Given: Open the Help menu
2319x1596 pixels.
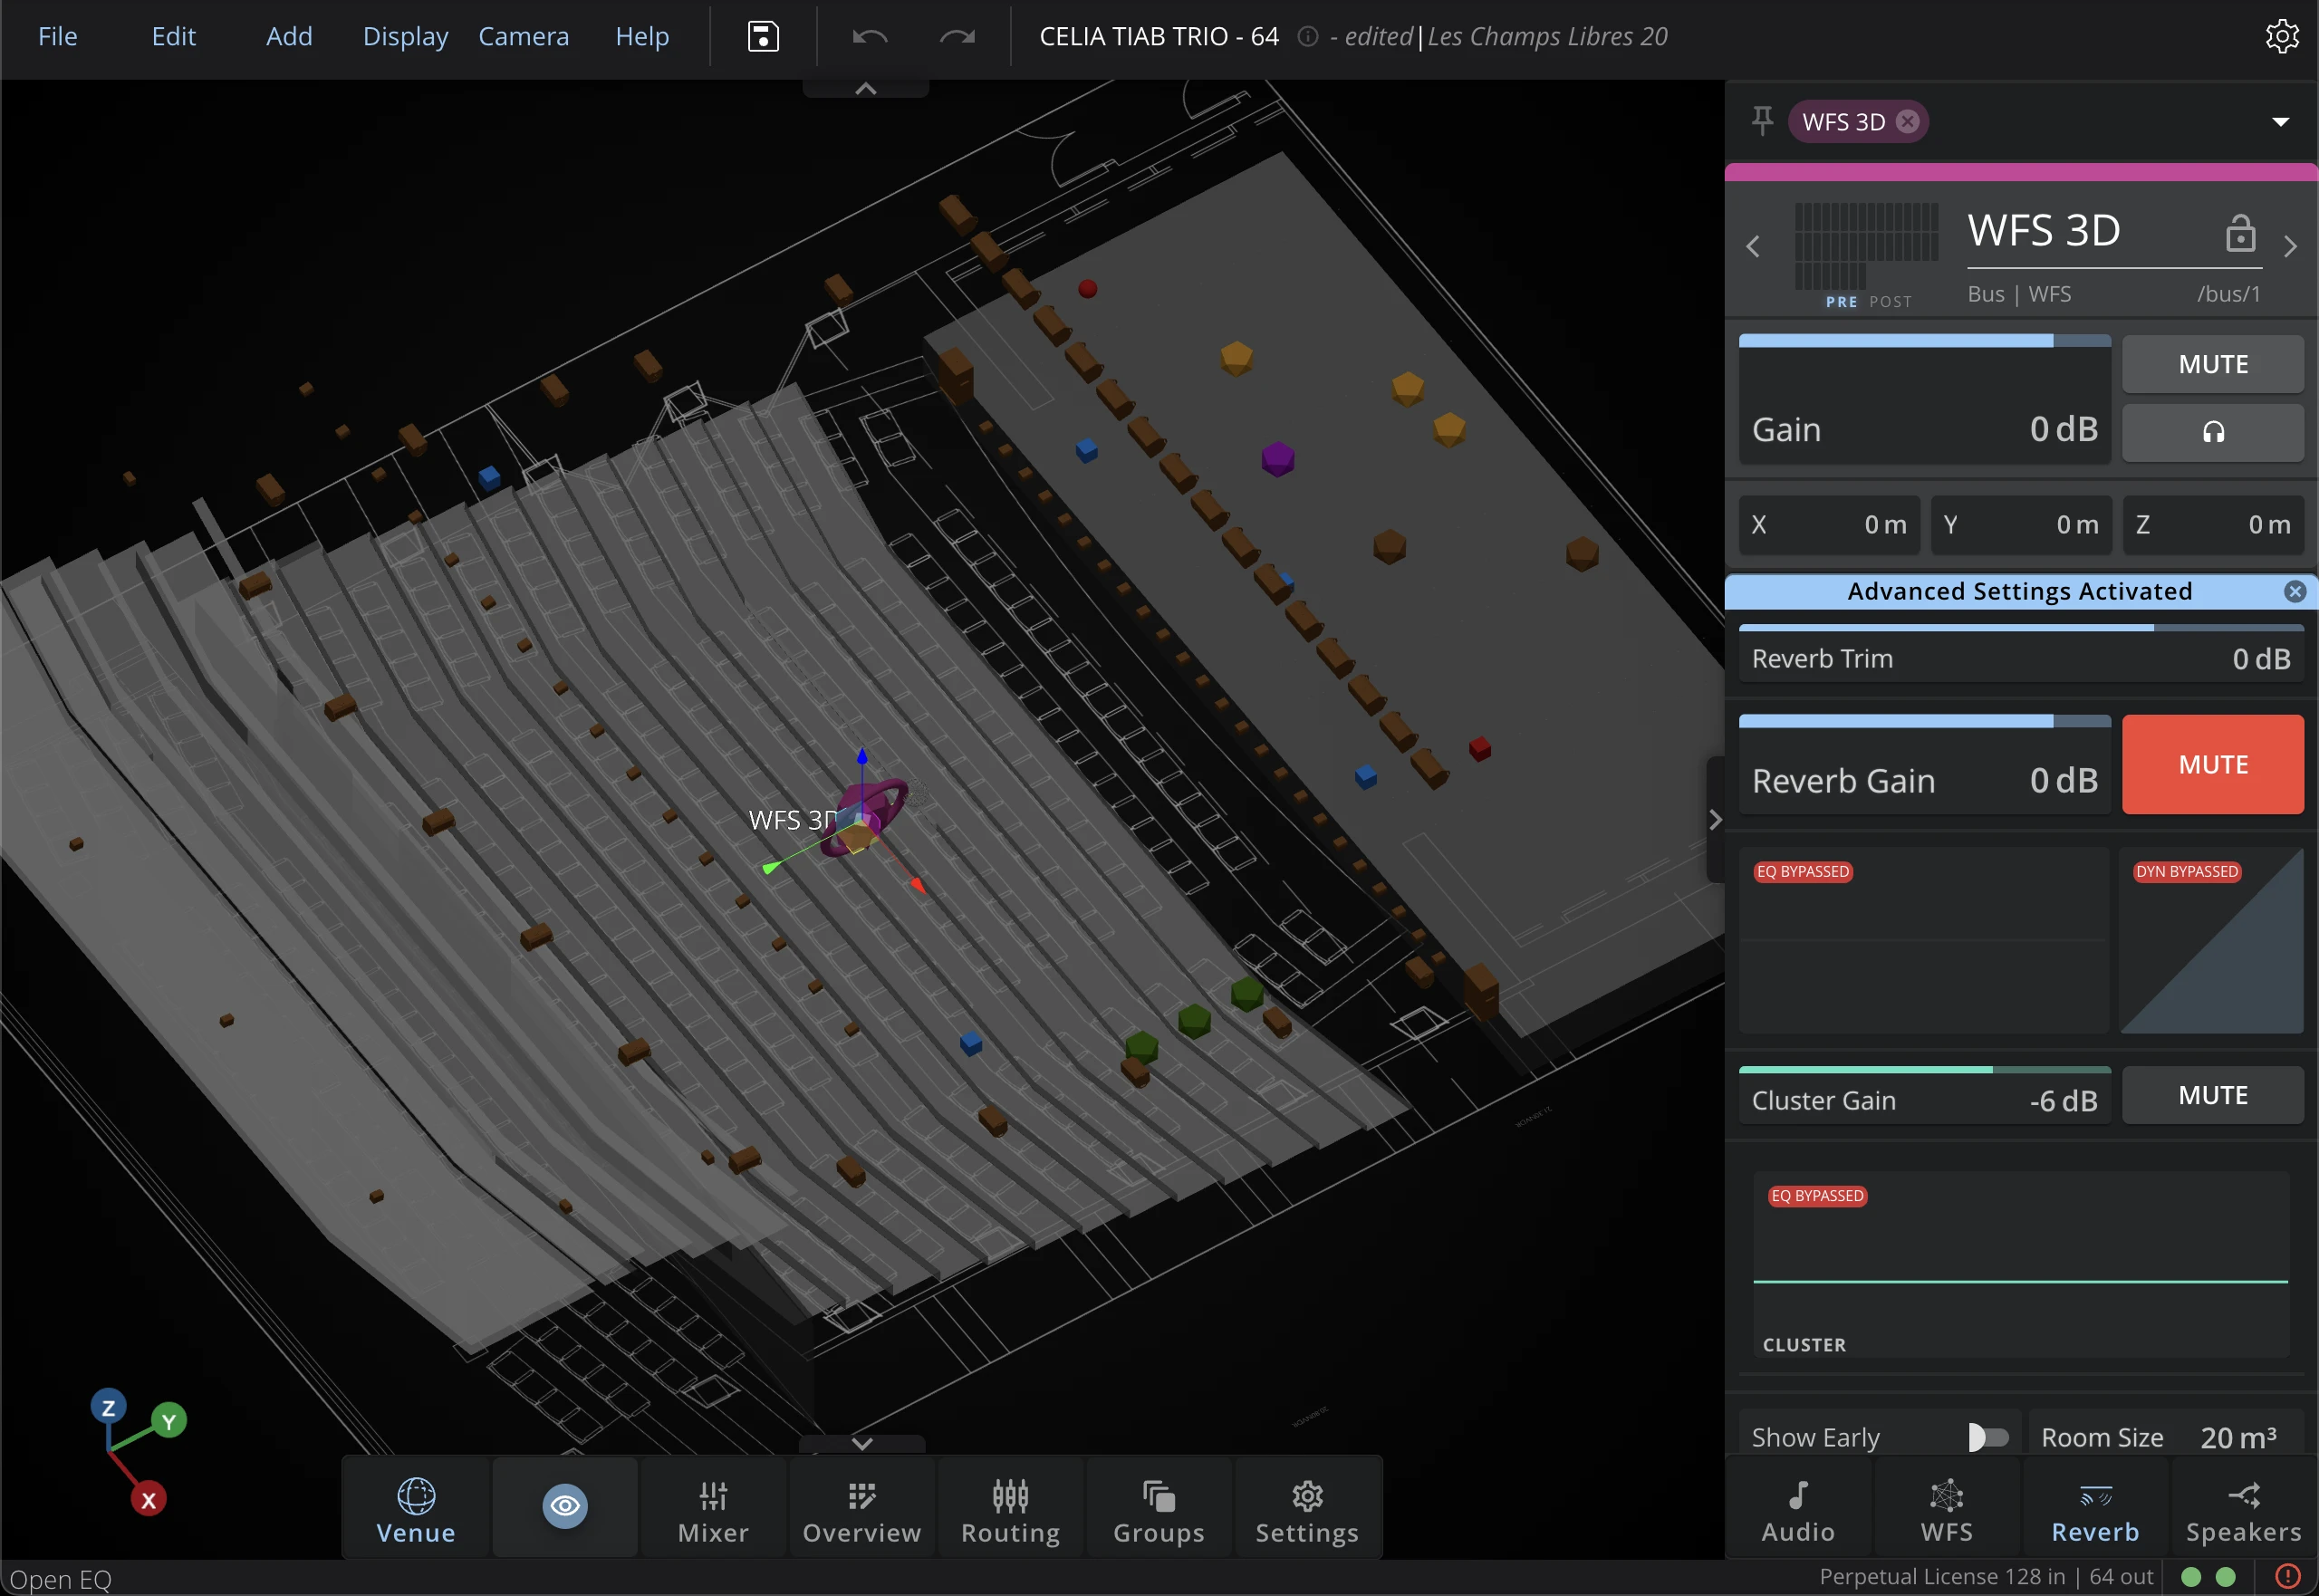Looking at the screenshot, I should 642,37.
